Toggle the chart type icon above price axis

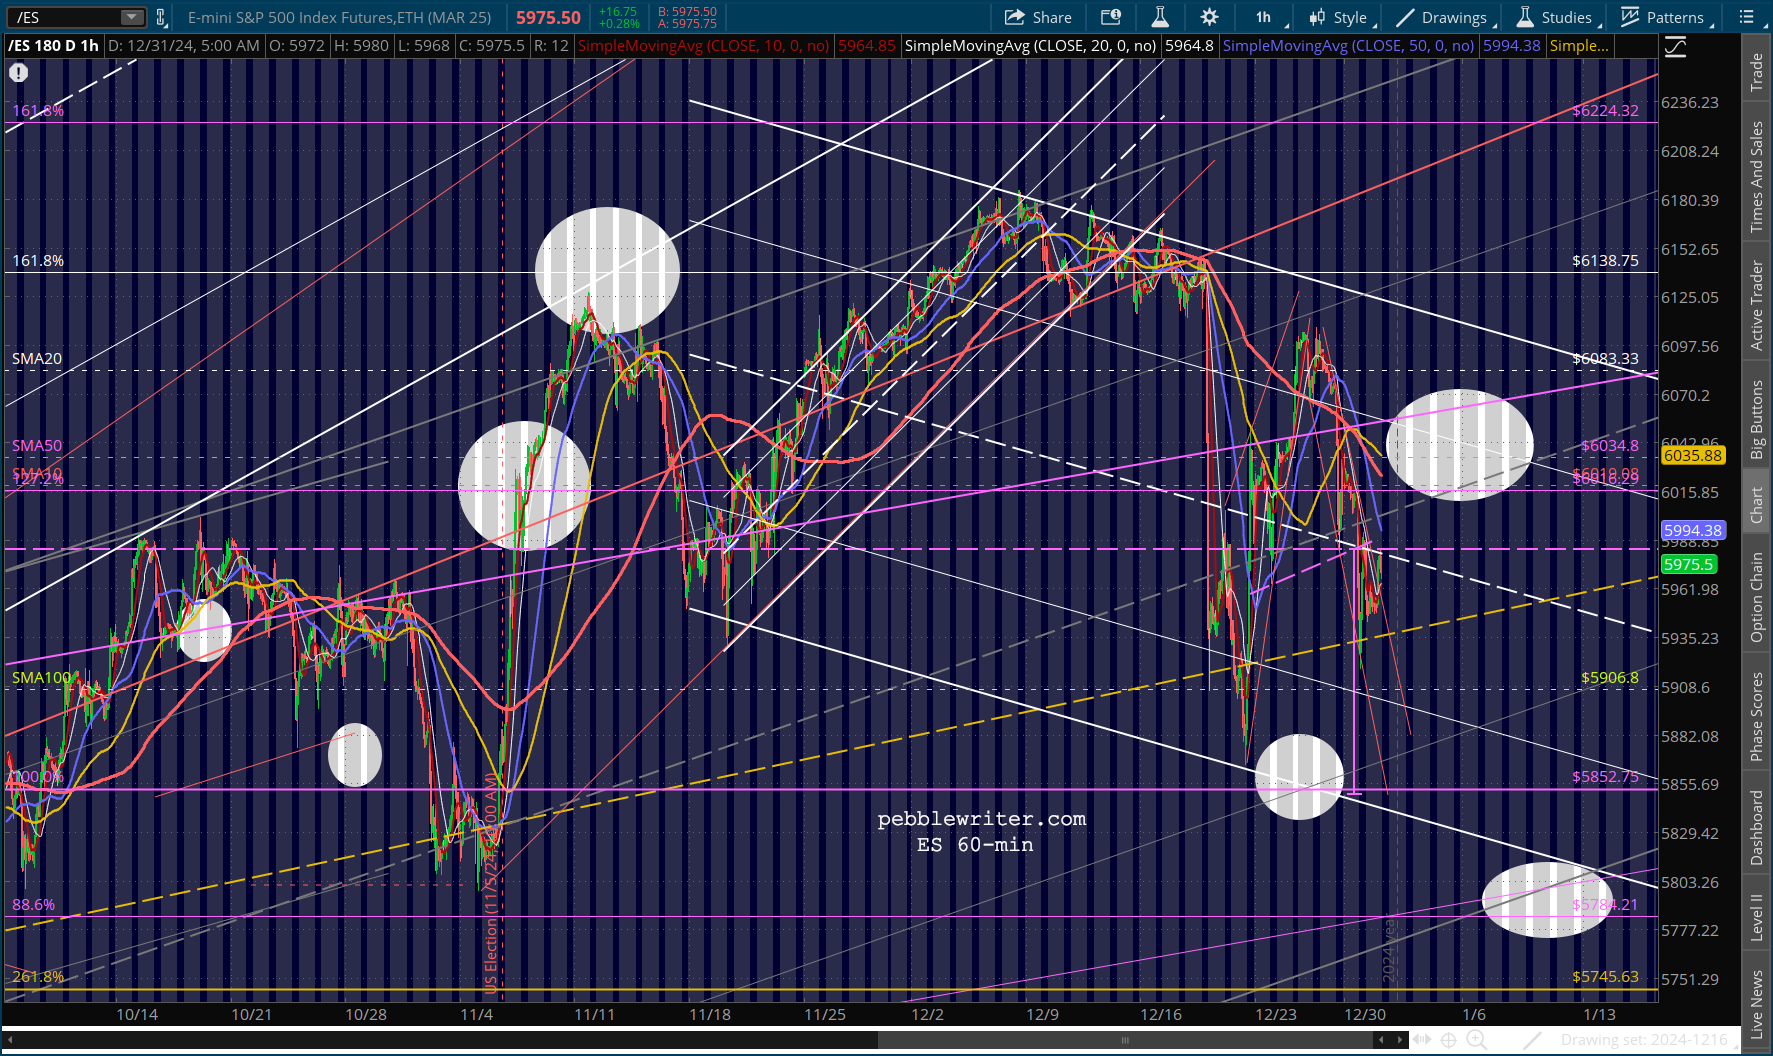point(1675,47)
